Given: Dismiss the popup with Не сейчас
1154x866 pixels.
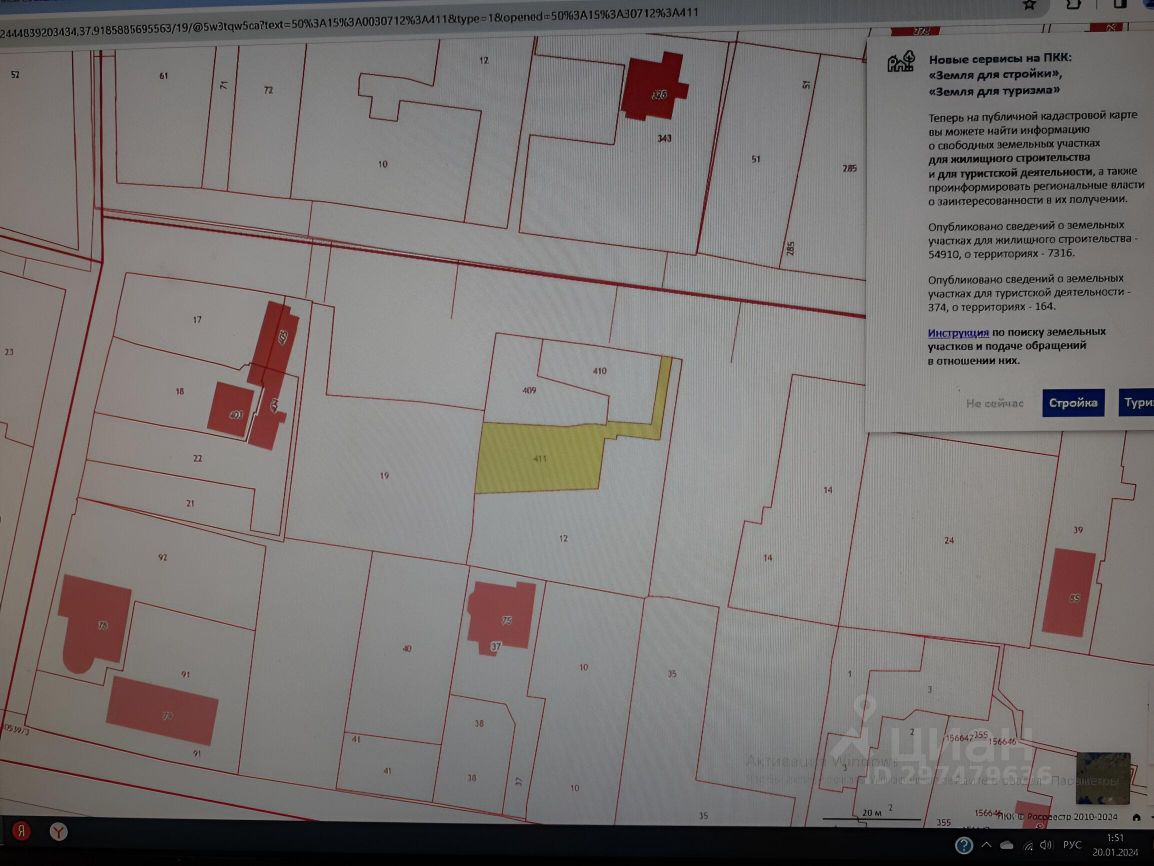Looking at the screenshot, I should [994, 403].
